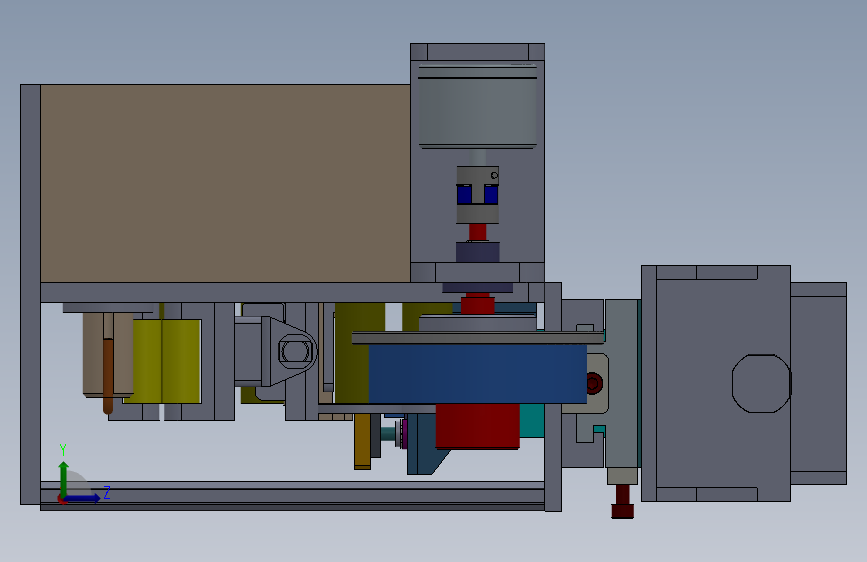
Task: Pick the red shaft below the coupling
Action: click(478, 232)
